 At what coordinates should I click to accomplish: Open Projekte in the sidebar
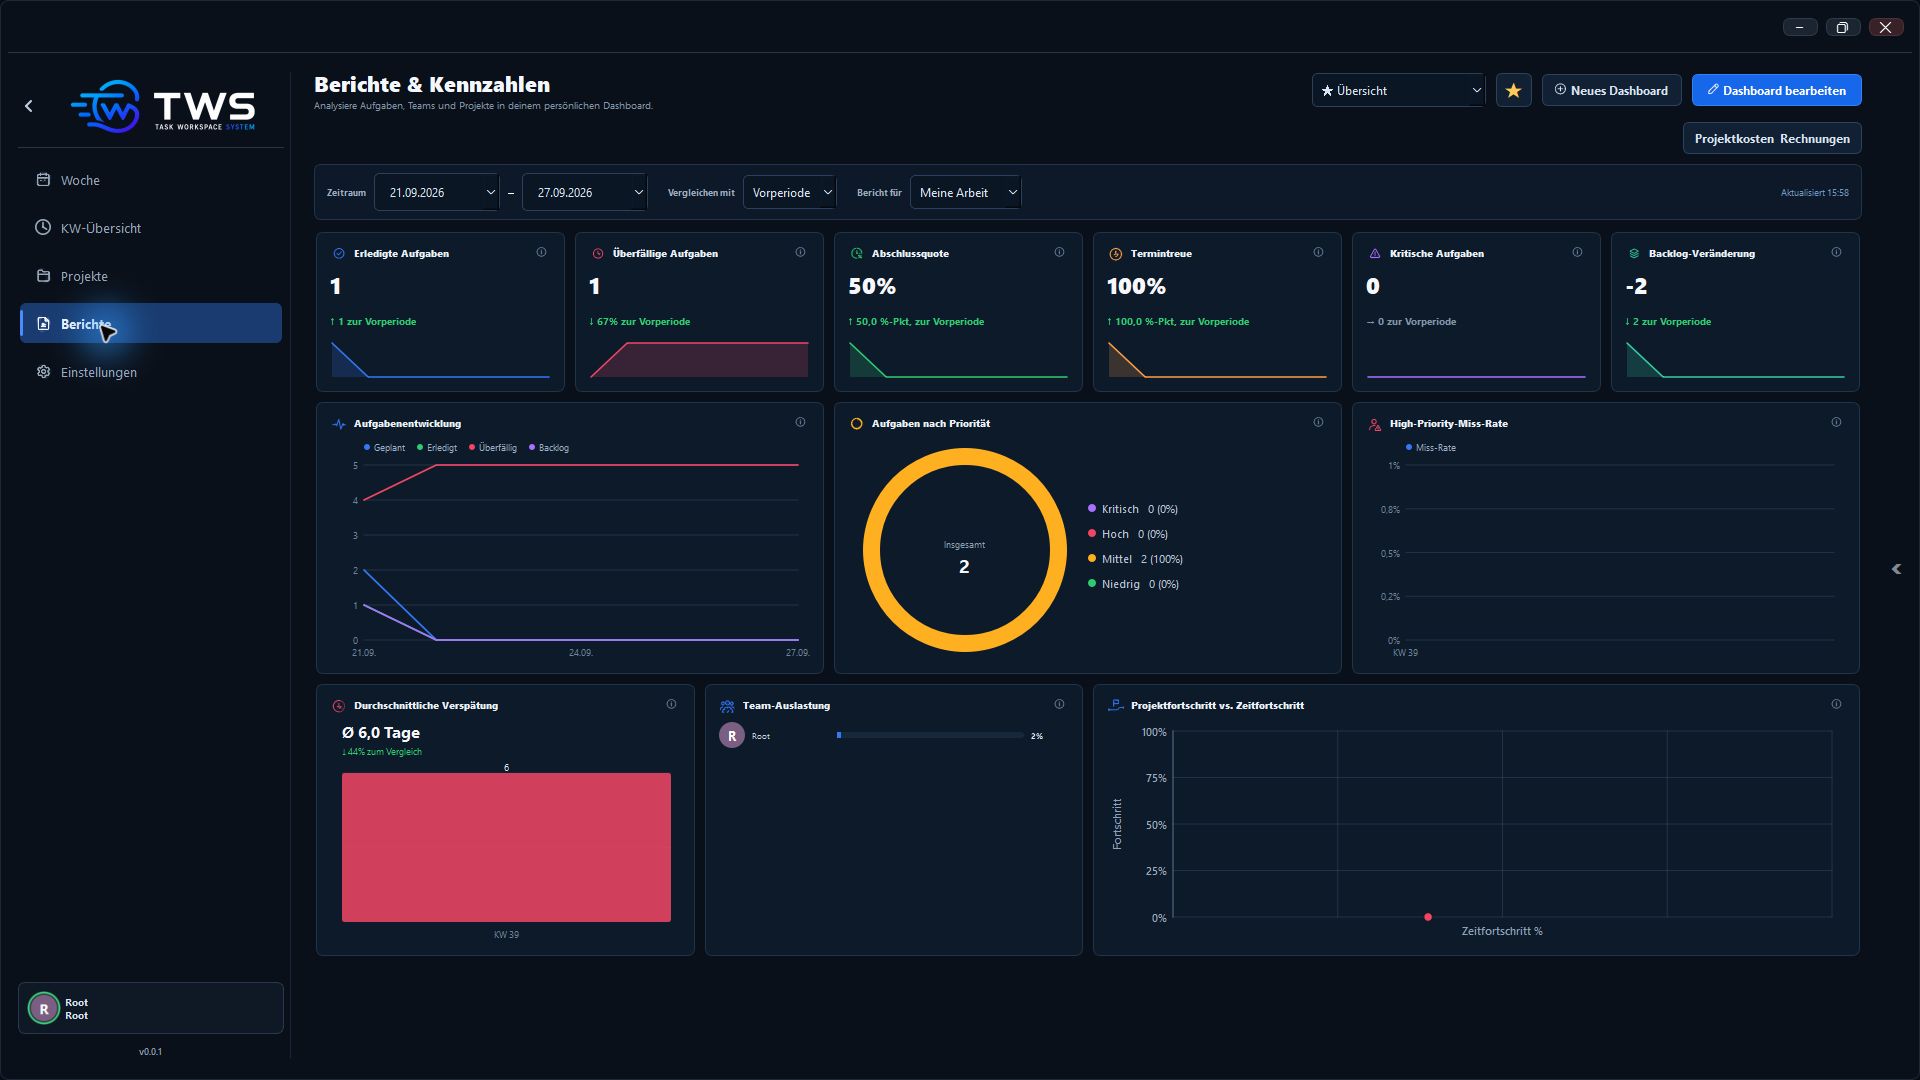pos(151,276)
